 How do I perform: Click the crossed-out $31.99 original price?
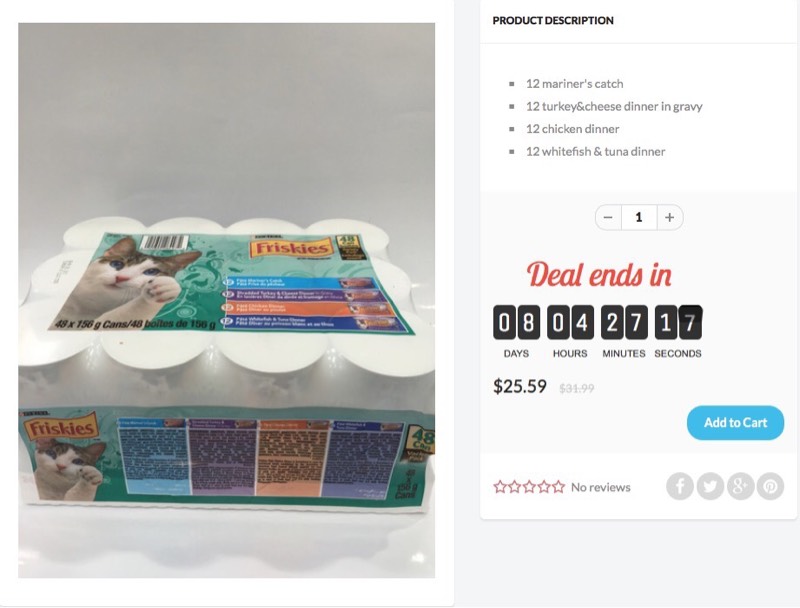(577, 388)
